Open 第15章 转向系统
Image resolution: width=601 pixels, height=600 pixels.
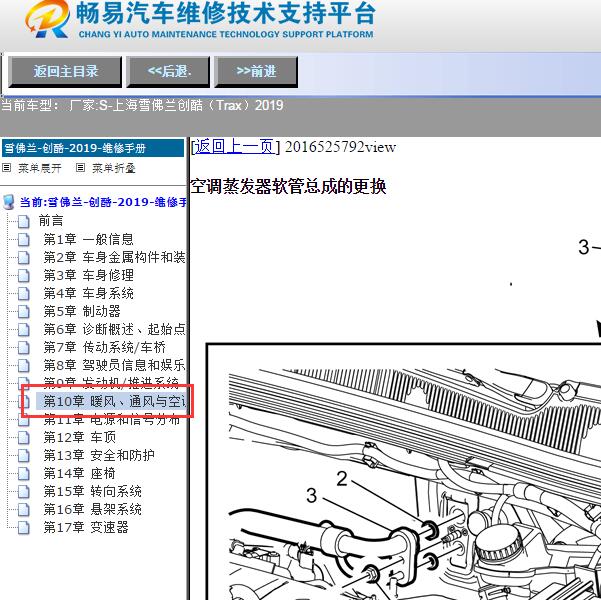(x=92, y=492)
